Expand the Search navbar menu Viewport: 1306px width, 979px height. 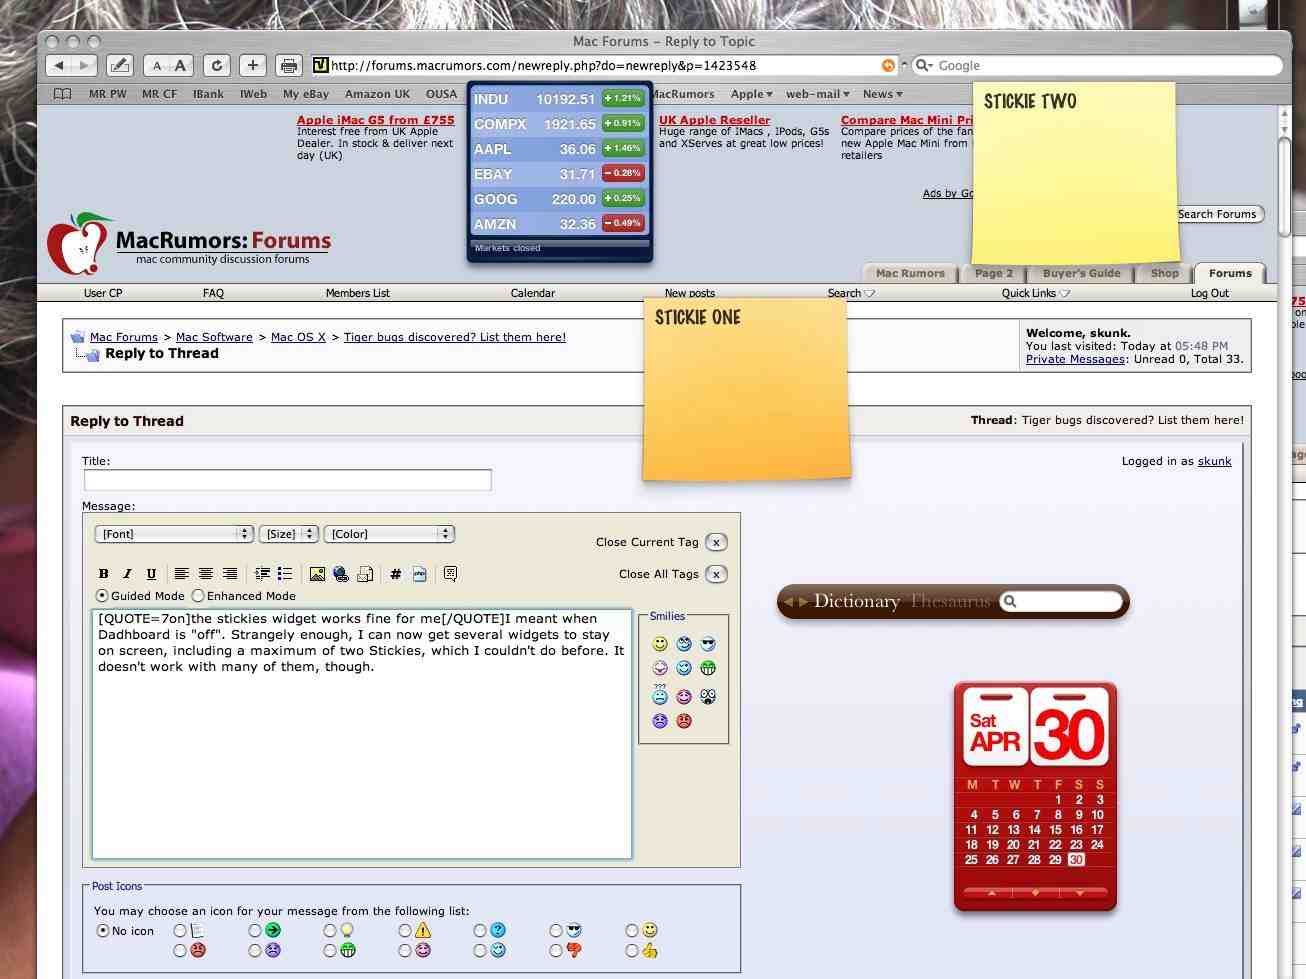pyautogui.click(x=851, y=293)
